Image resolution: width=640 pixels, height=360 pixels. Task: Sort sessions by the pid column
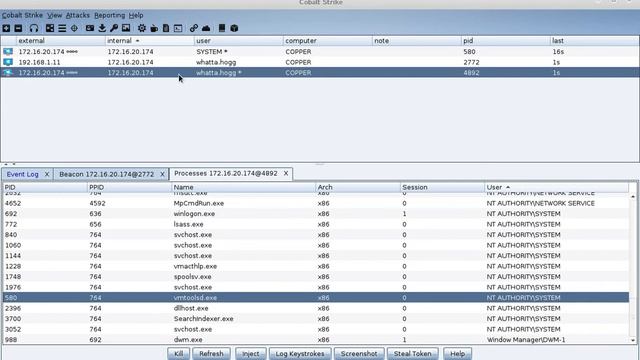click(x=505, y=41)
